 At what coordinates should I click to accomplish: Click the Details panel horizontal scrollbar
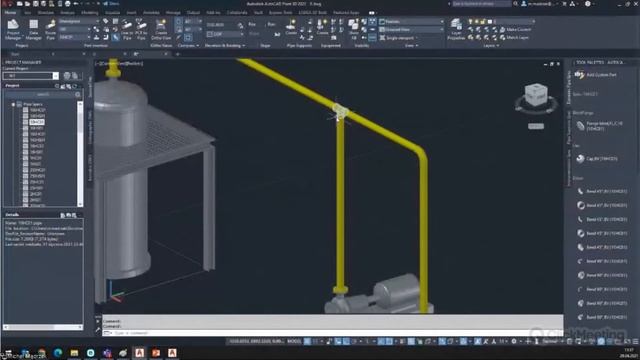pos(43,327)
